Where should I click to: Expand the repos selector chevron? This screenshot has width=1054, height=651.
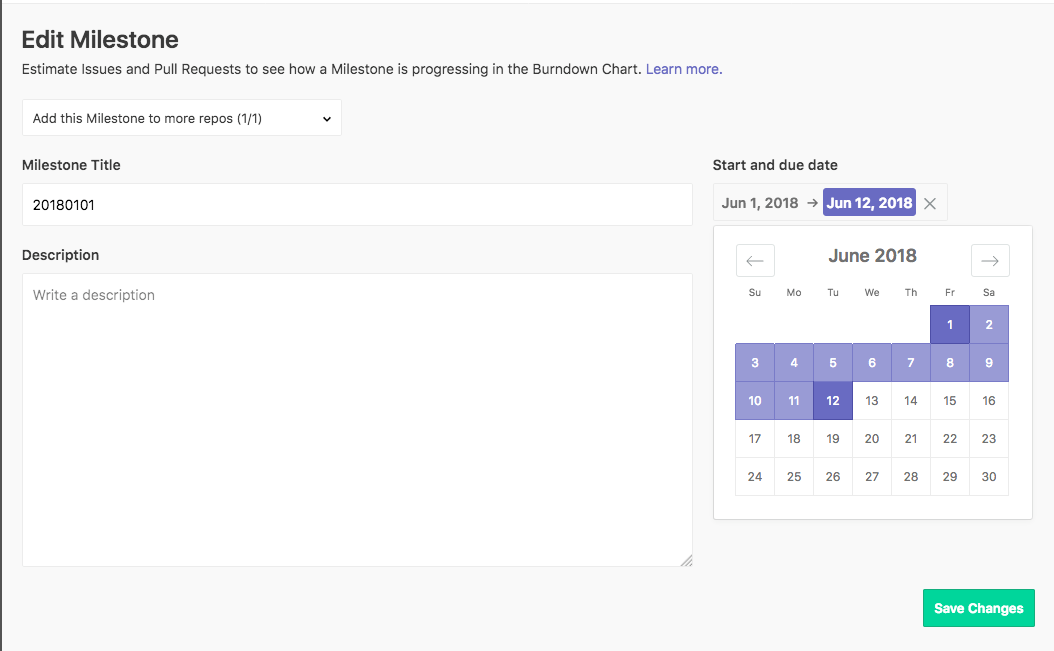326,118
